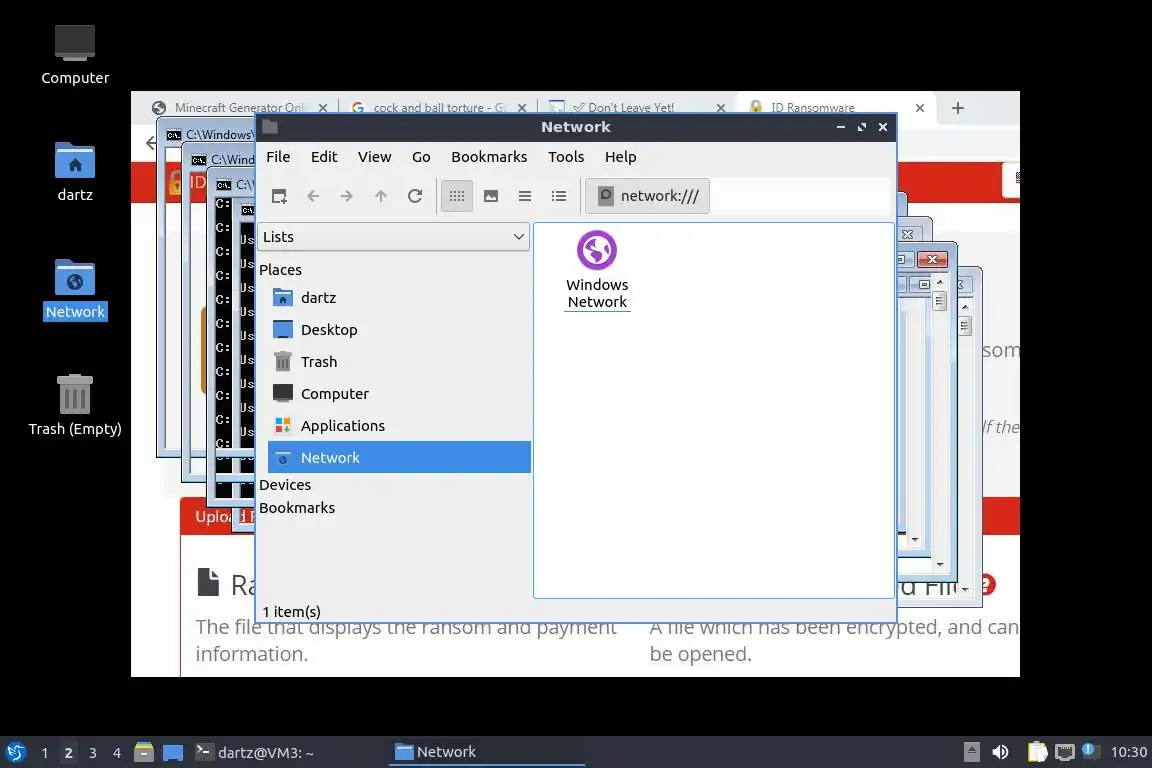Screen dimensions: 1152x768
Task: Expand the system tray arrow
Action: click(x=971, y=752)
